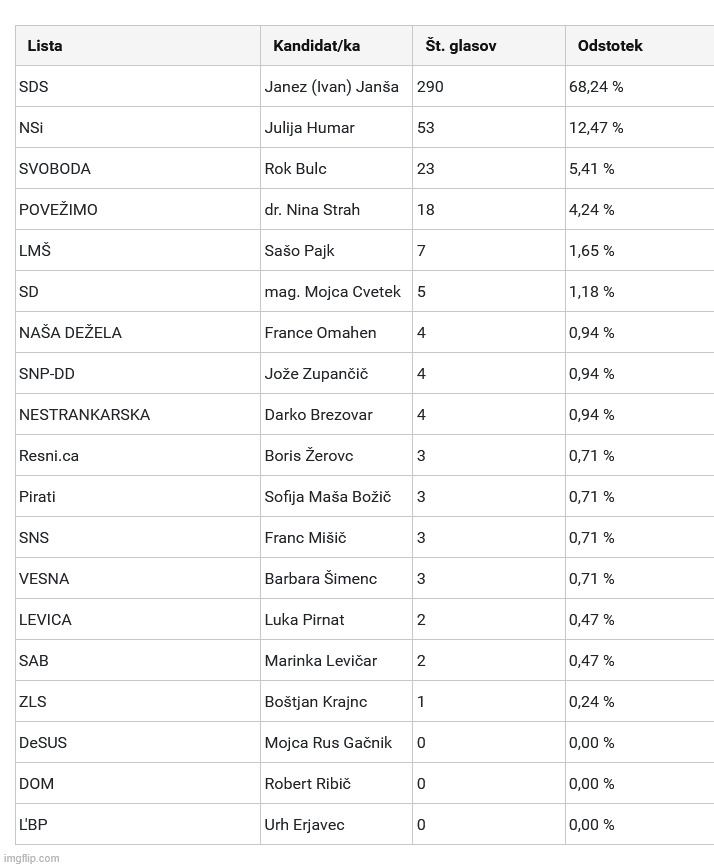Click the Kandidat/ka column header

point(316,46)
